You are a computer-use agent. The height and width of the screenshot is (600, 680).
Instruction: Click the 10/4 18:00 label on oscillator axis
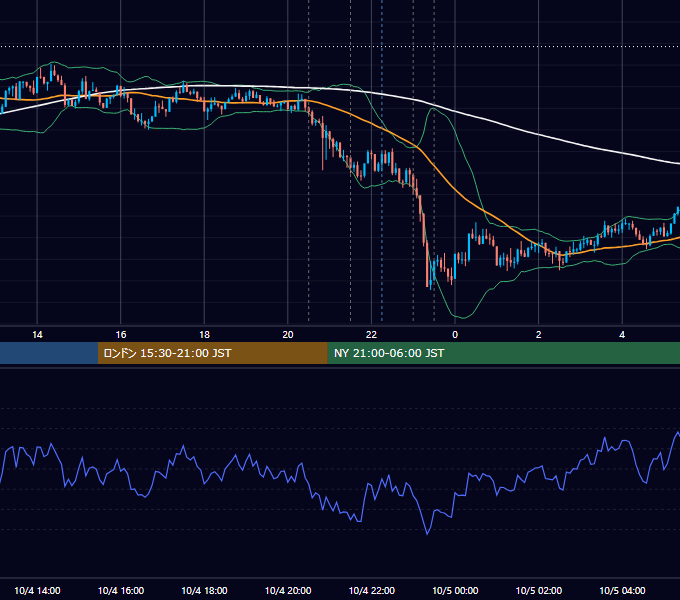pyautogui.click(x=204, y=590)
